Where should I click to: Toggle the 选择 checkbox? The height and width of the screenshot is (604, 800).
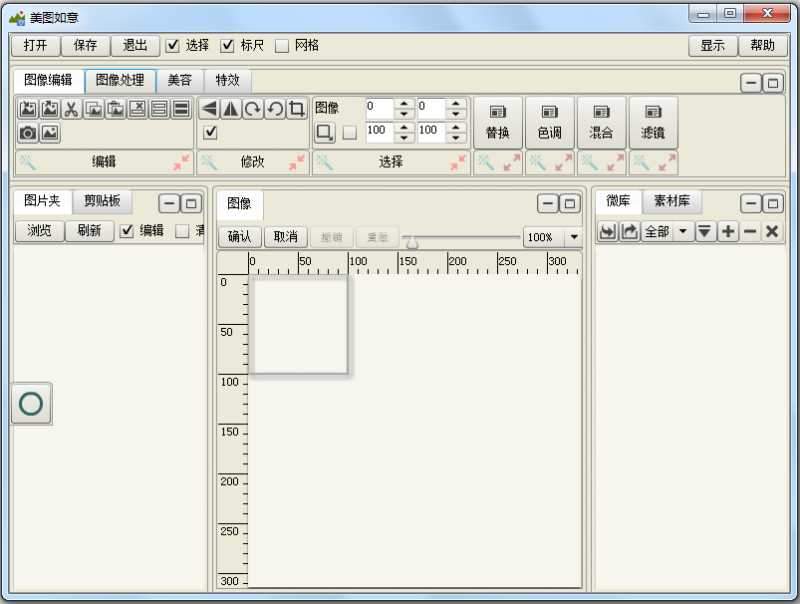173,45
